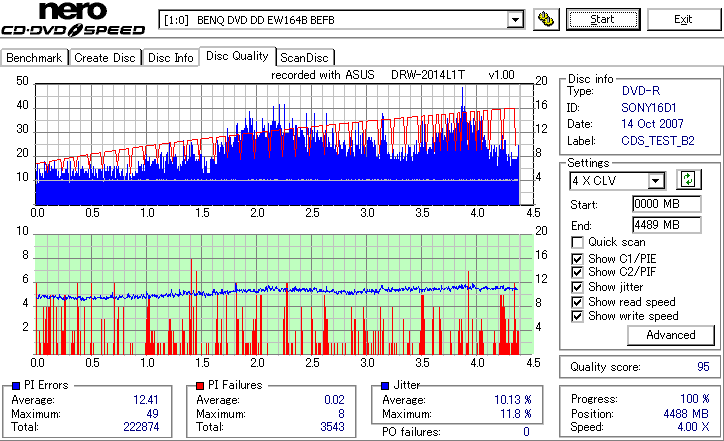Click the disc type DVD-R

coord(641,91)
